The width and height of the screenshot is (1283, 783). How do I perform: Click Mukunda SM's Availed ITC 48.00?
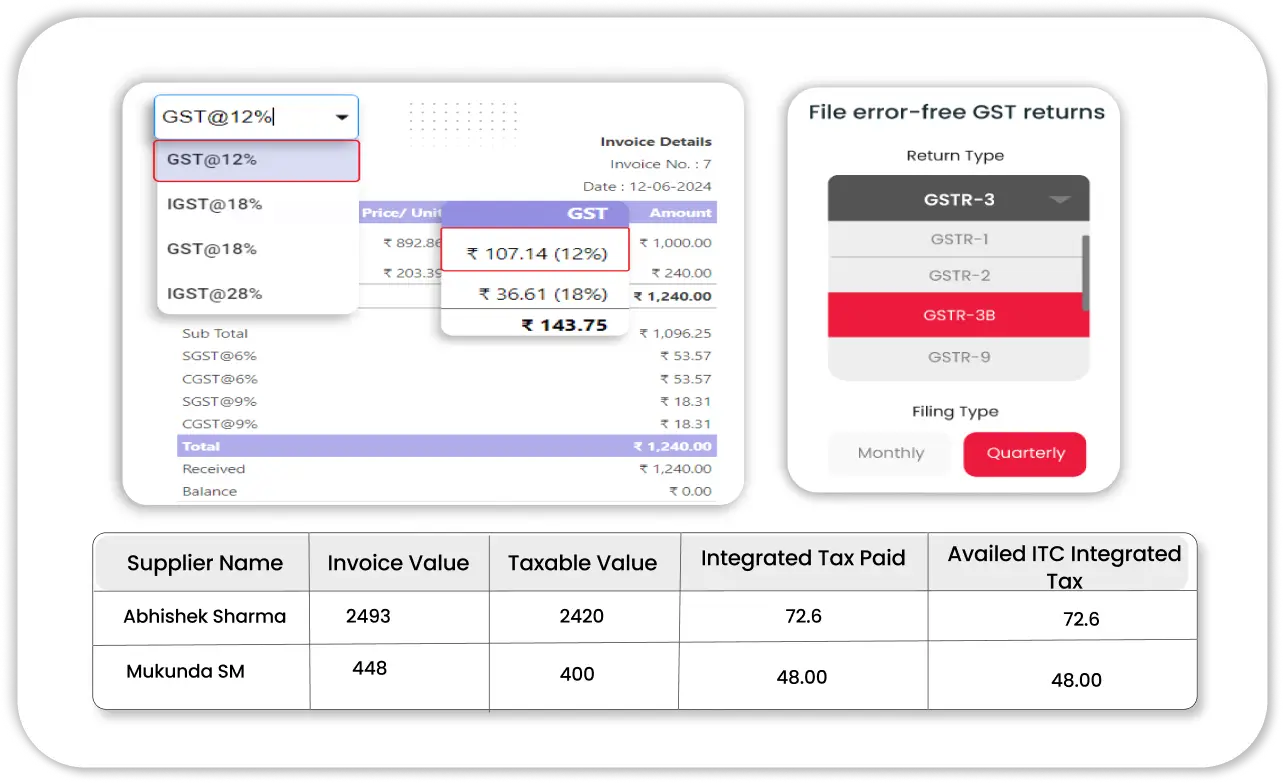[x=1076, y=680]
